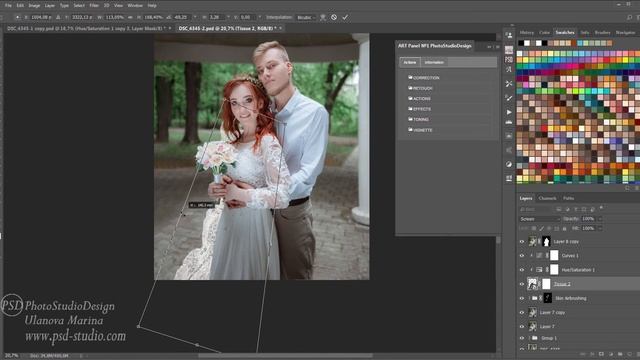The height and width of the screenshot is (360, 640).
Task: Click the Hue/Saturation 1 adjustment icon
Action: pos(539,270)
